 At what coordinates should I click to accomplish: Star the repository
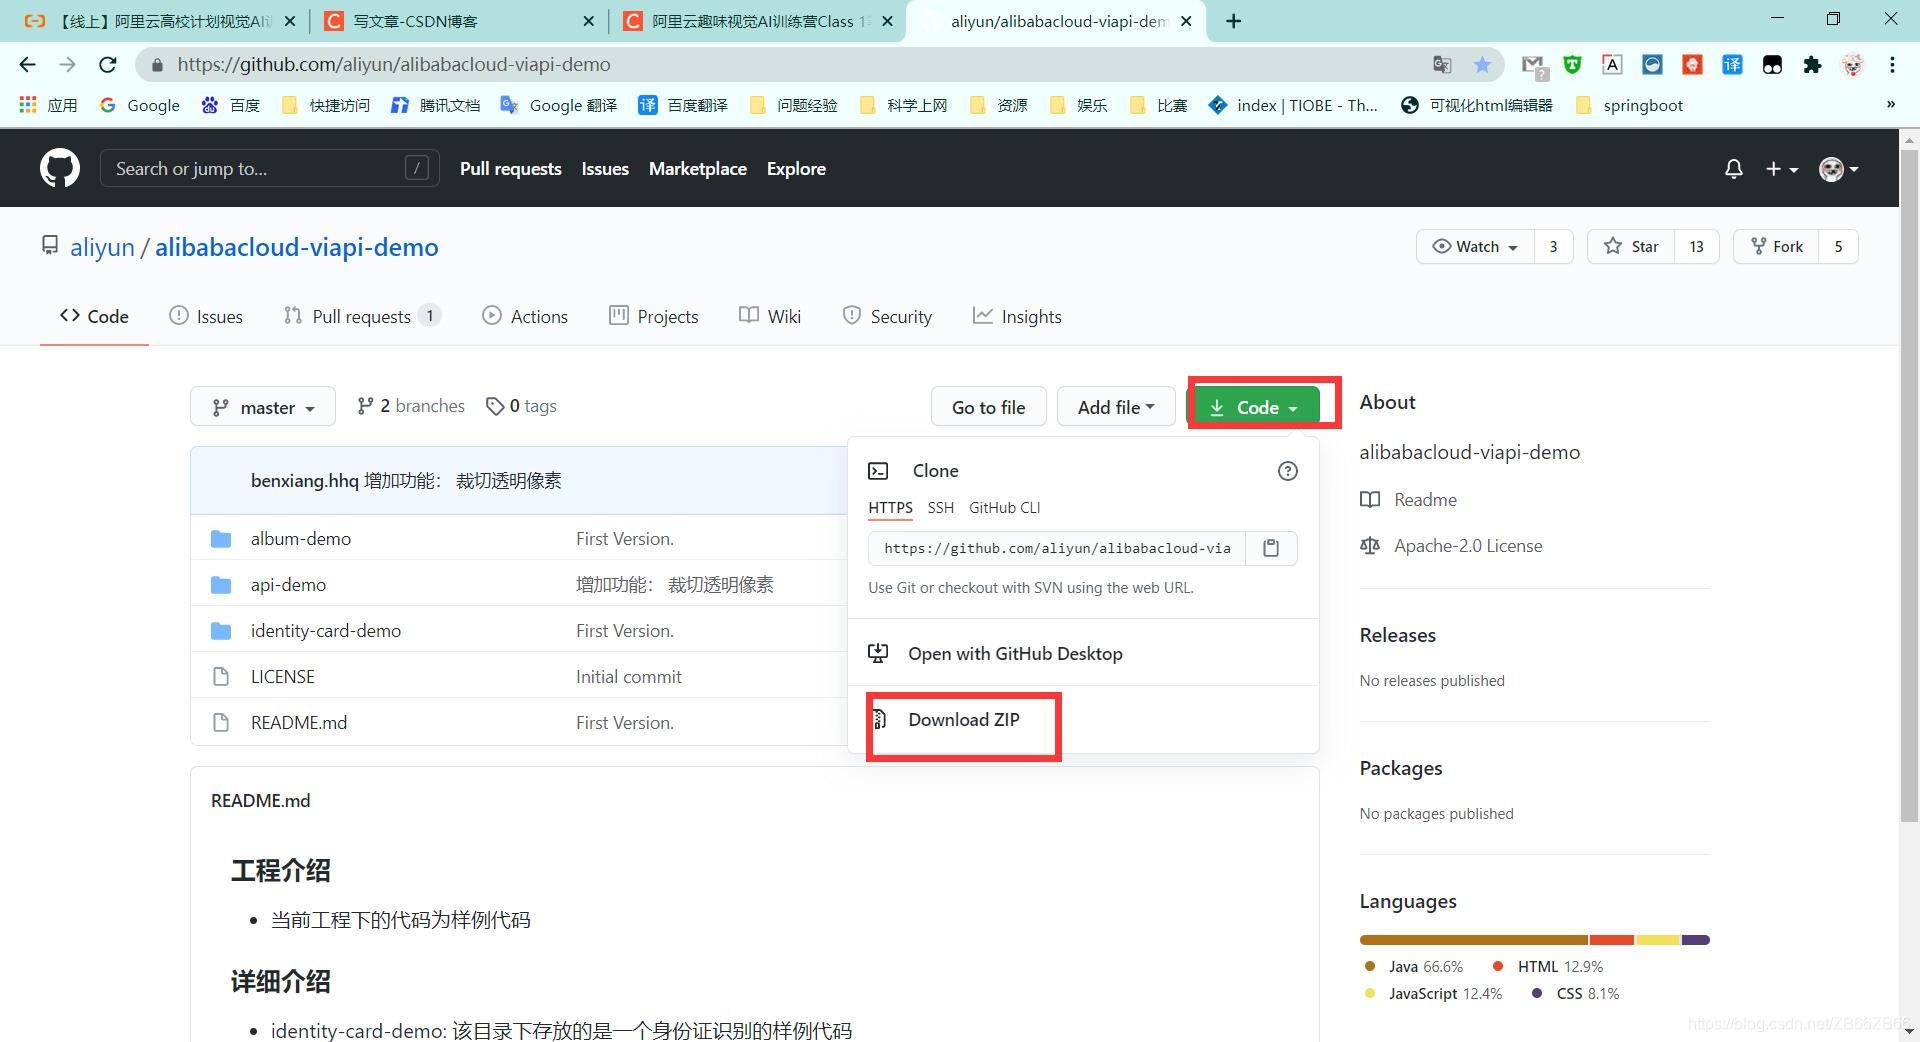[1631, 247]
